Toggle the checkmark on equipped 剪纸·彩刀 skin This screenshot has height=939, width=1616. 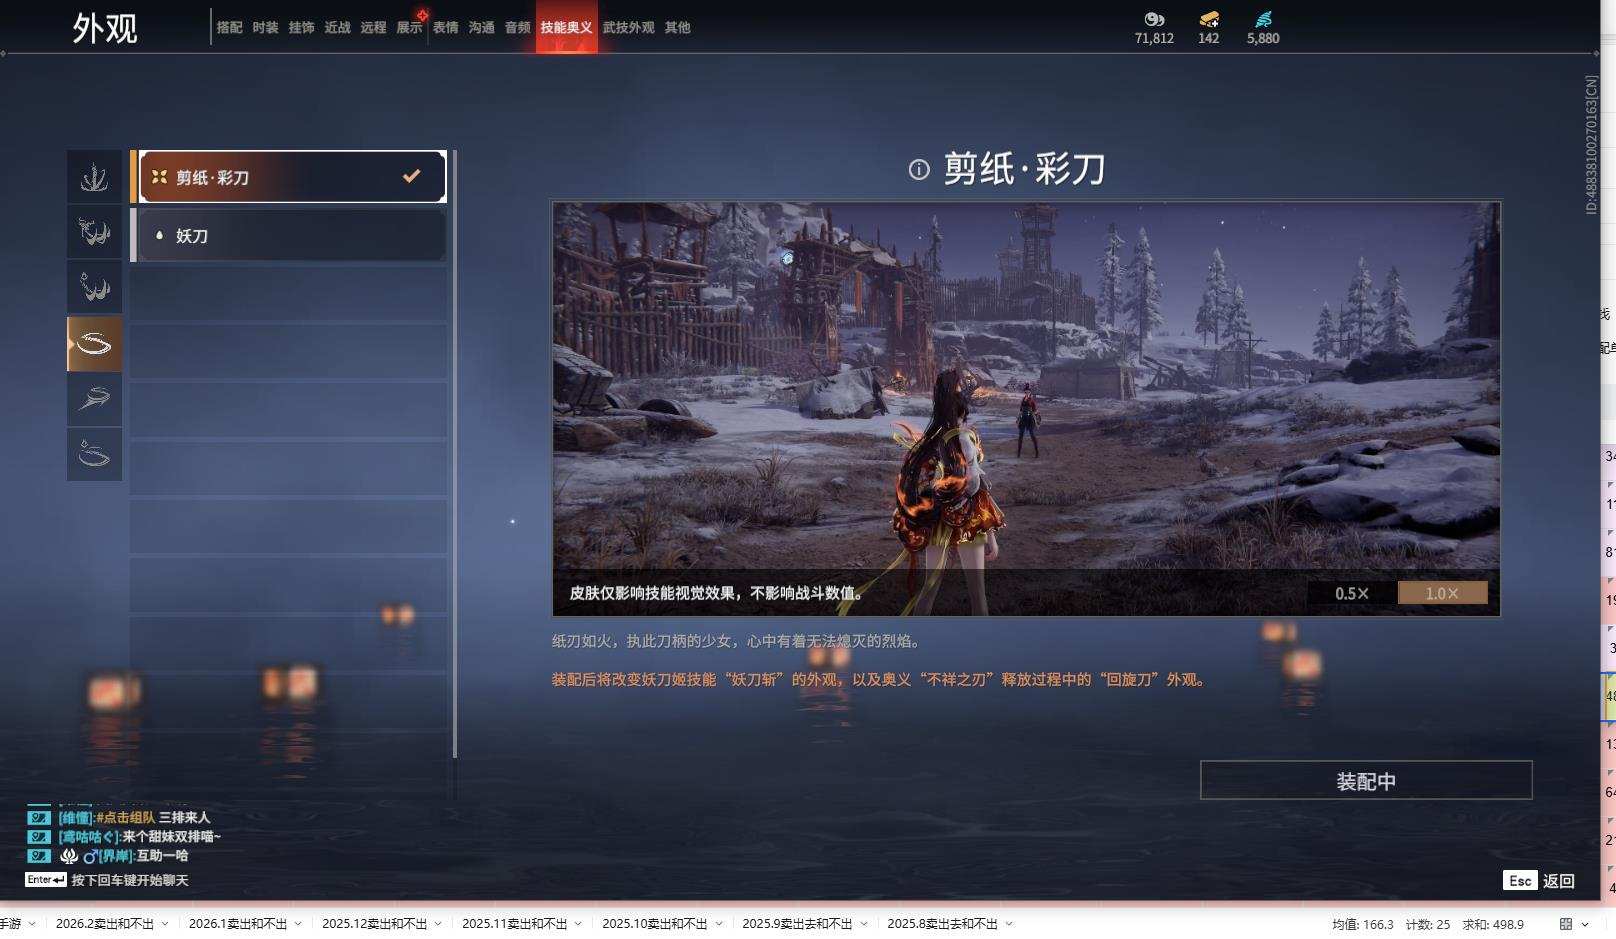tap(410, 176)
